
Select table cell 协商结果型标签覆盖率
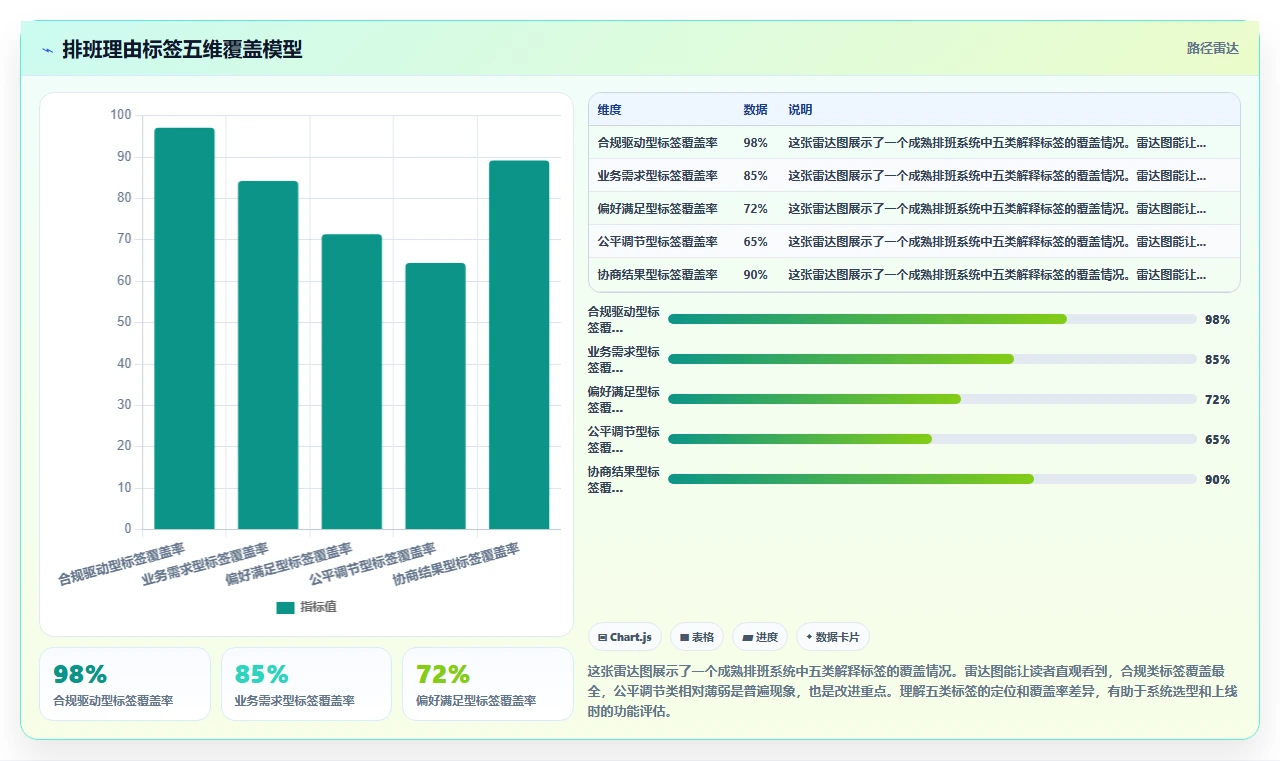click(x=657, y=275)
